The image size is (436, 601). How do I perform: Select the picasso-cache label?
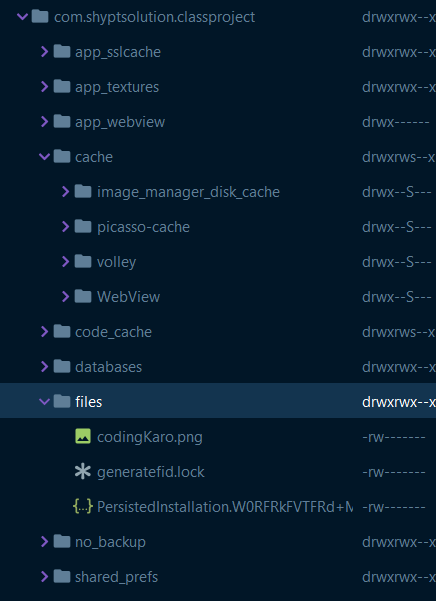pyautogui.click(x=143, y=227)
